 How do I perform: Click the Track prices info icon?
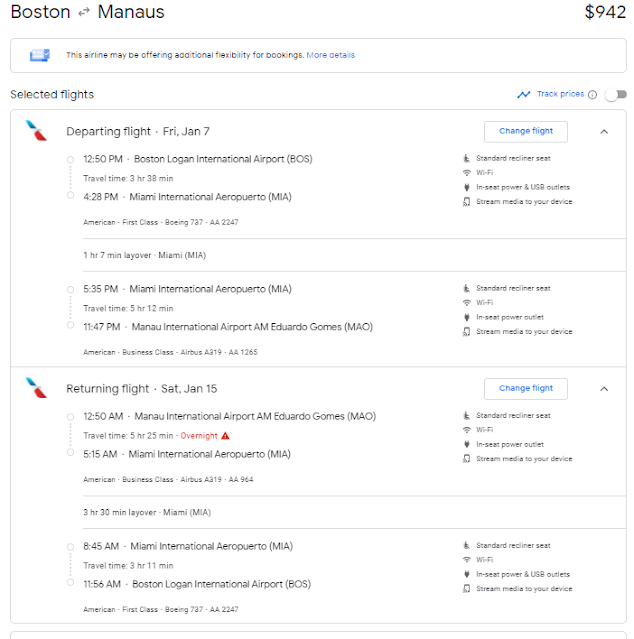[592, 95]
